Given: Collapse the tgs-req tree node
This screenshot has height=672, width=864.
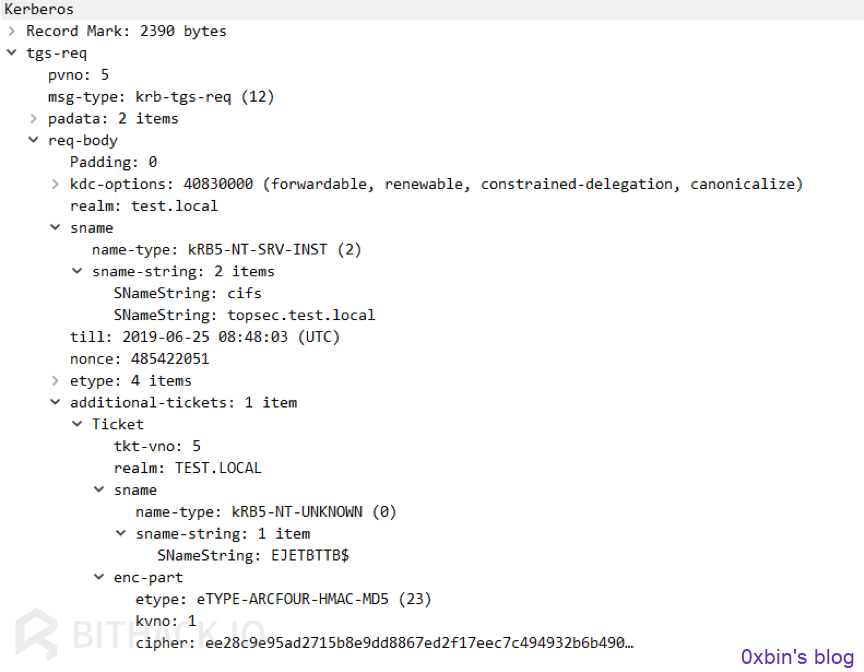Looking at the screenshot, I should tap(12, 53).
